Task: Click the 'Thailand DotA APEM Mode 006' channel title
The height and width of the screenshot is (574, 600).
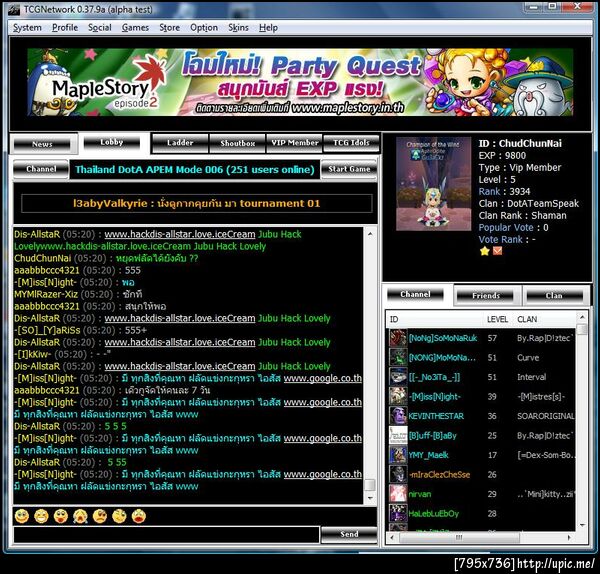Action: tap(194, 170)
